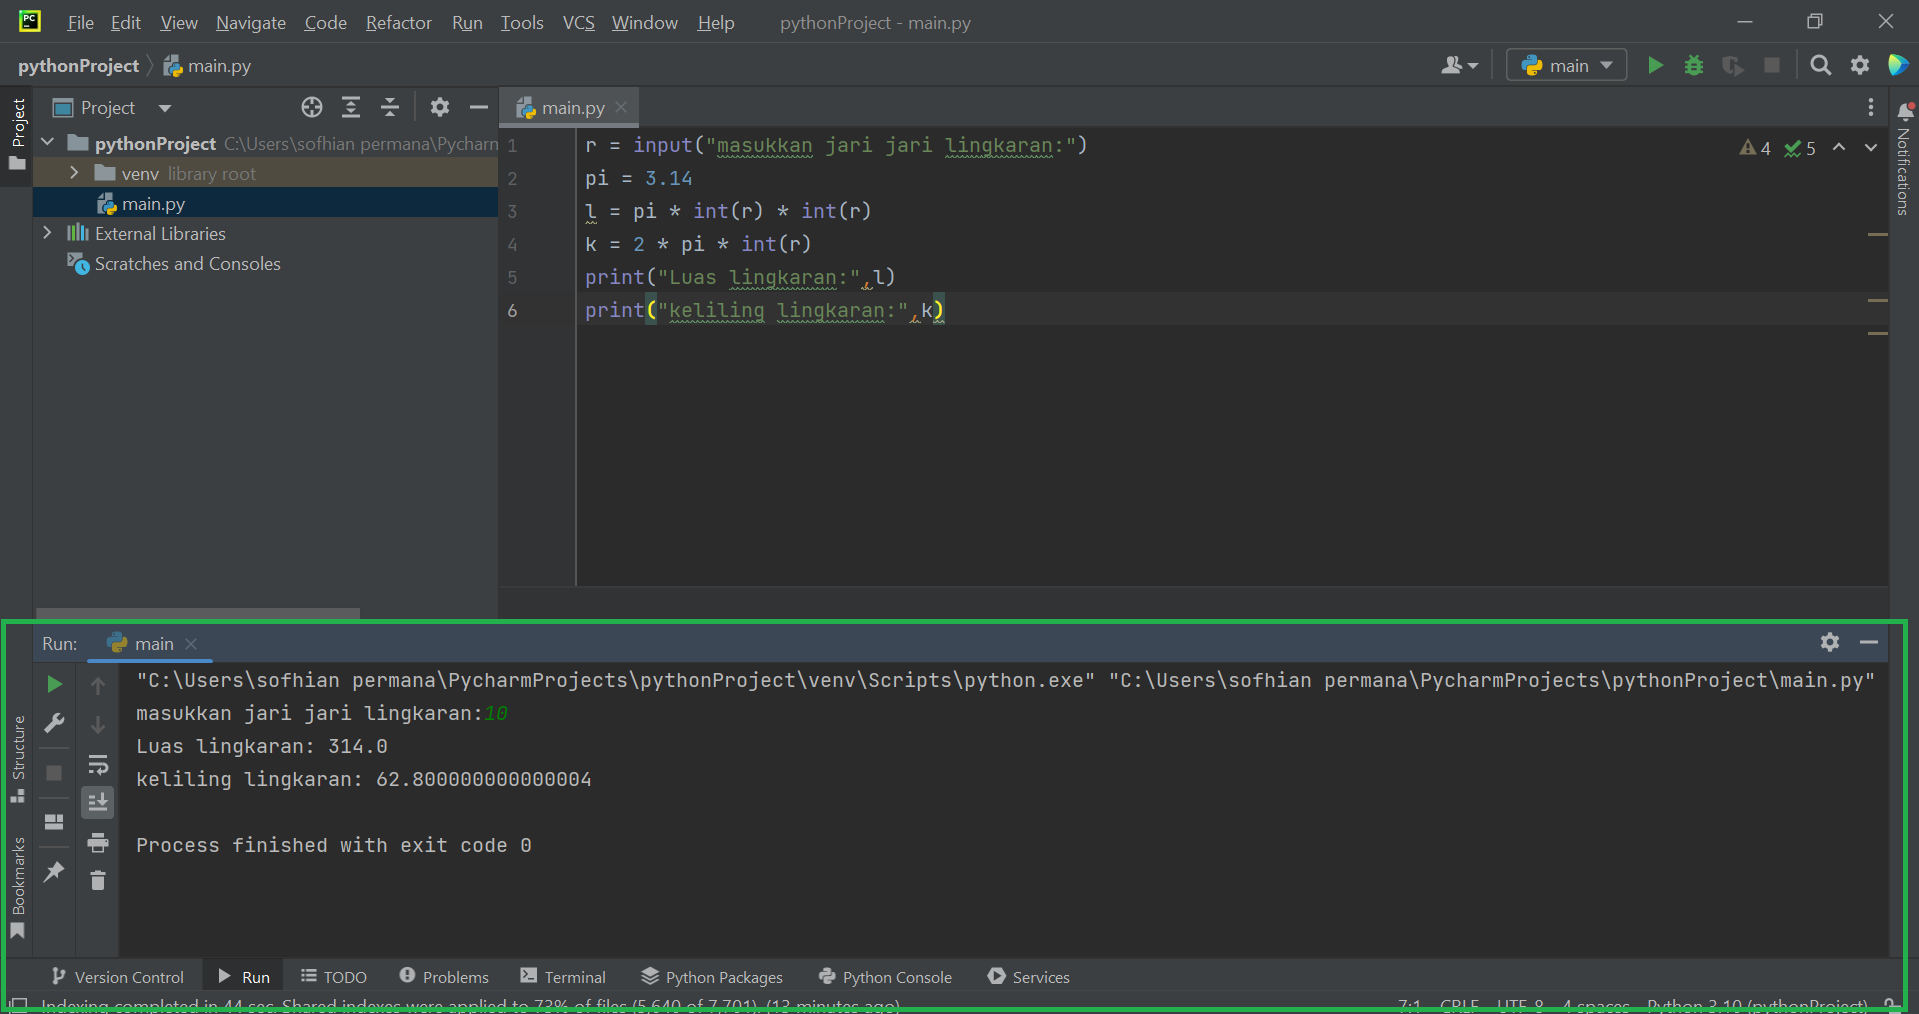1919x1014 pixels.
Task: Open Python Console tool window
Action: pos(885,977)
